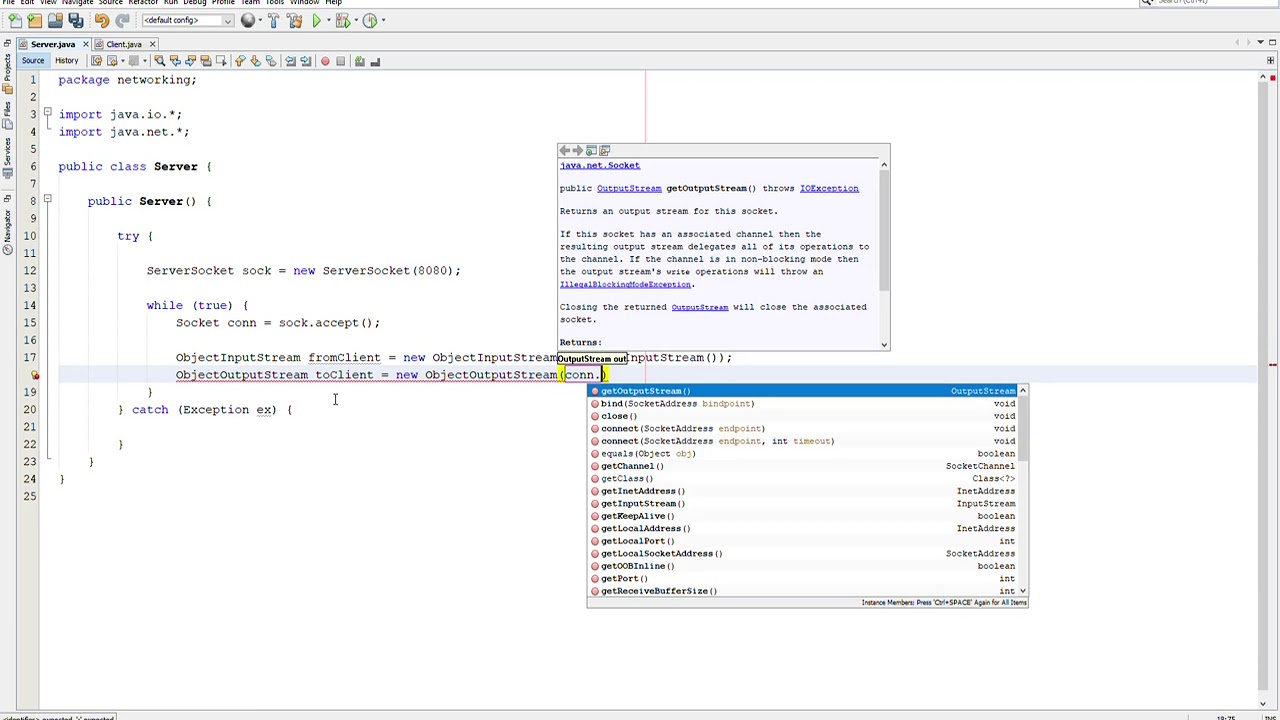Click the Find Next Occurrence icon
This screenshot has height=720, width=1280.
click(x=189, y=61)
